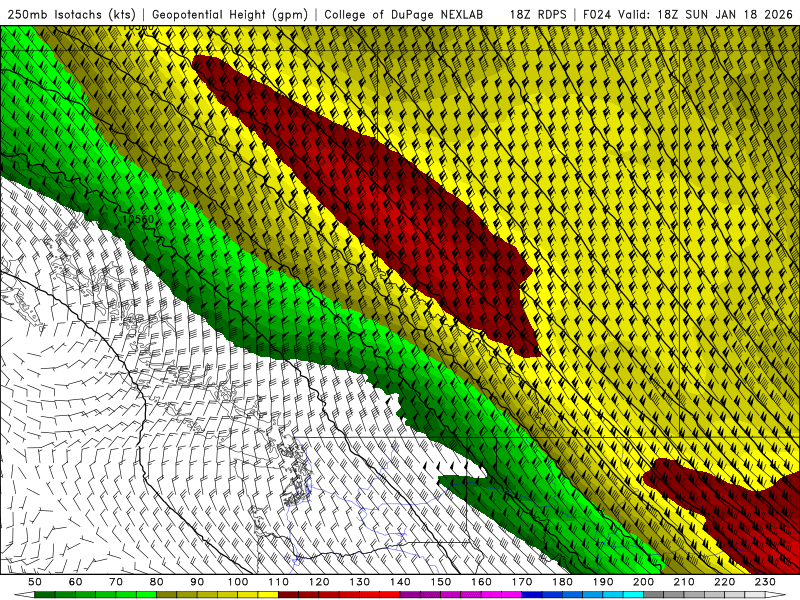800x600 pixels.
Task: Click the colorbar value label '110'
Action: [279, 582]
